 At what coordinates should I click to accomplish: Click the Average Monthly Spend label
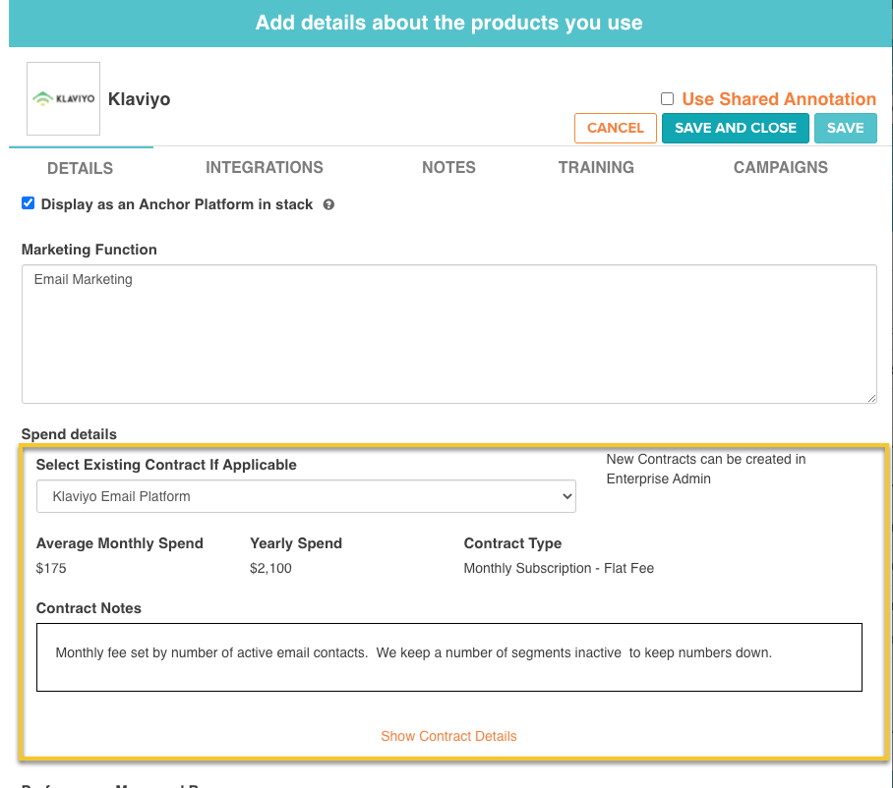120,543
